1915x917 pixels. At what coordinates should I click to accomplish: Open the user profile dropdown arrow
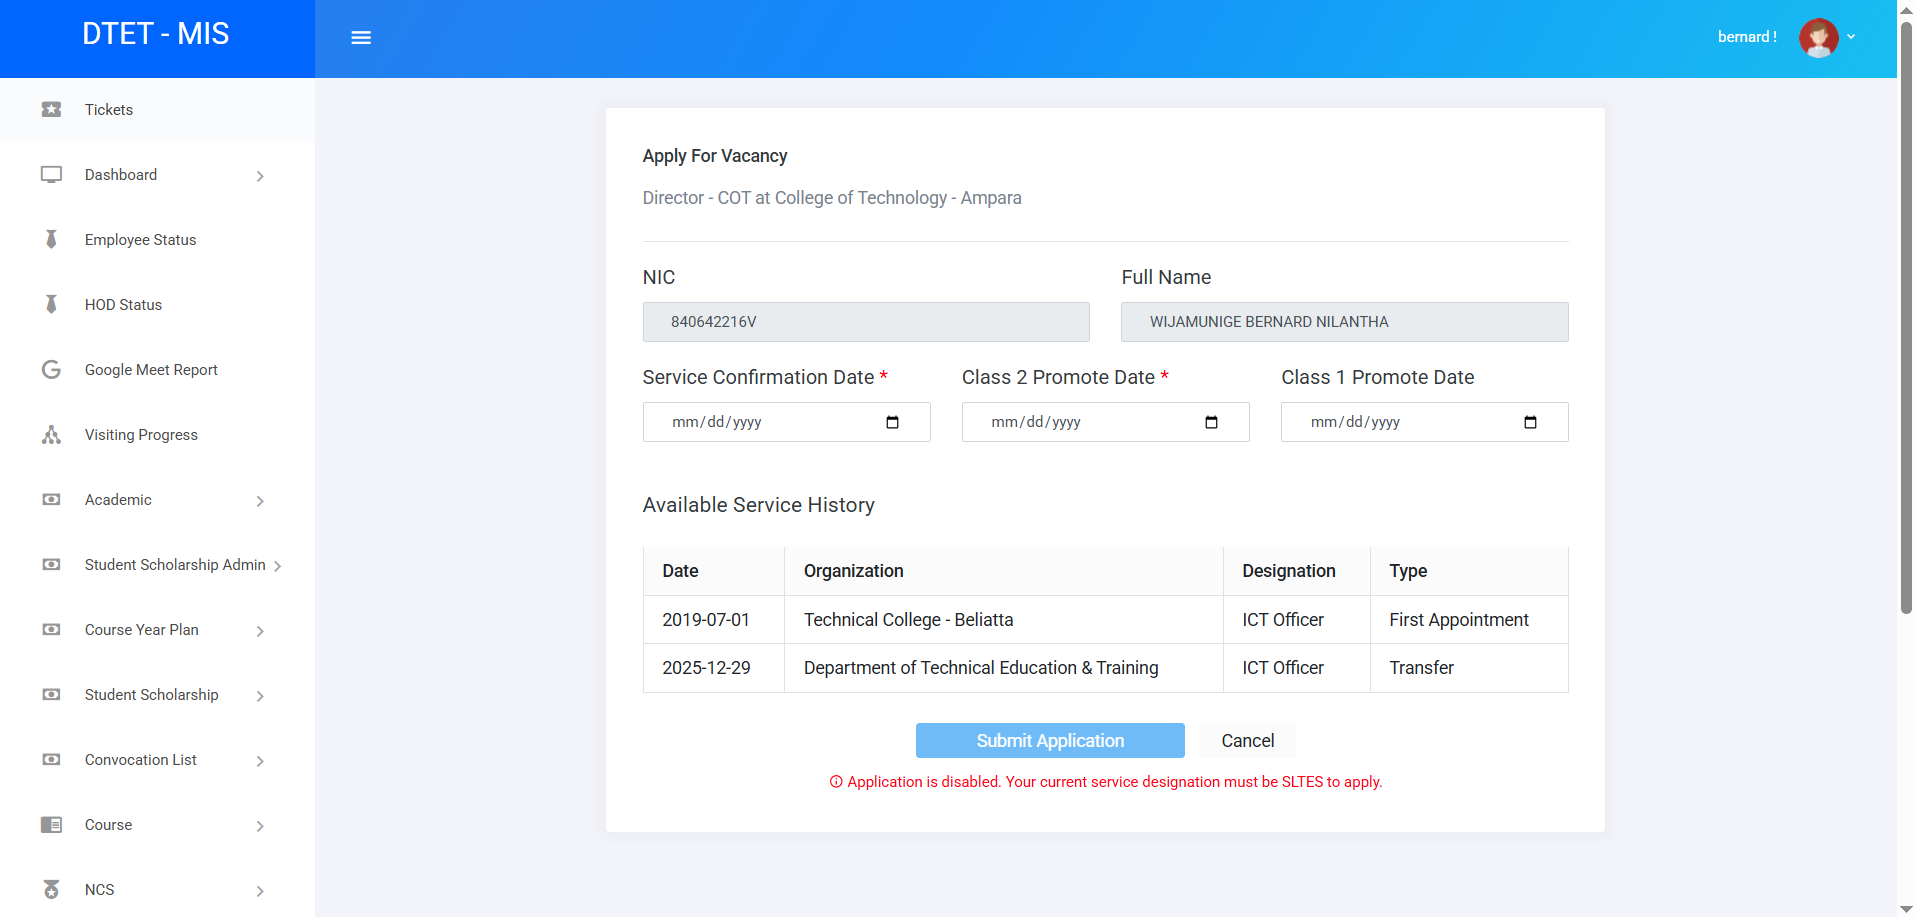click(1851, 37)
